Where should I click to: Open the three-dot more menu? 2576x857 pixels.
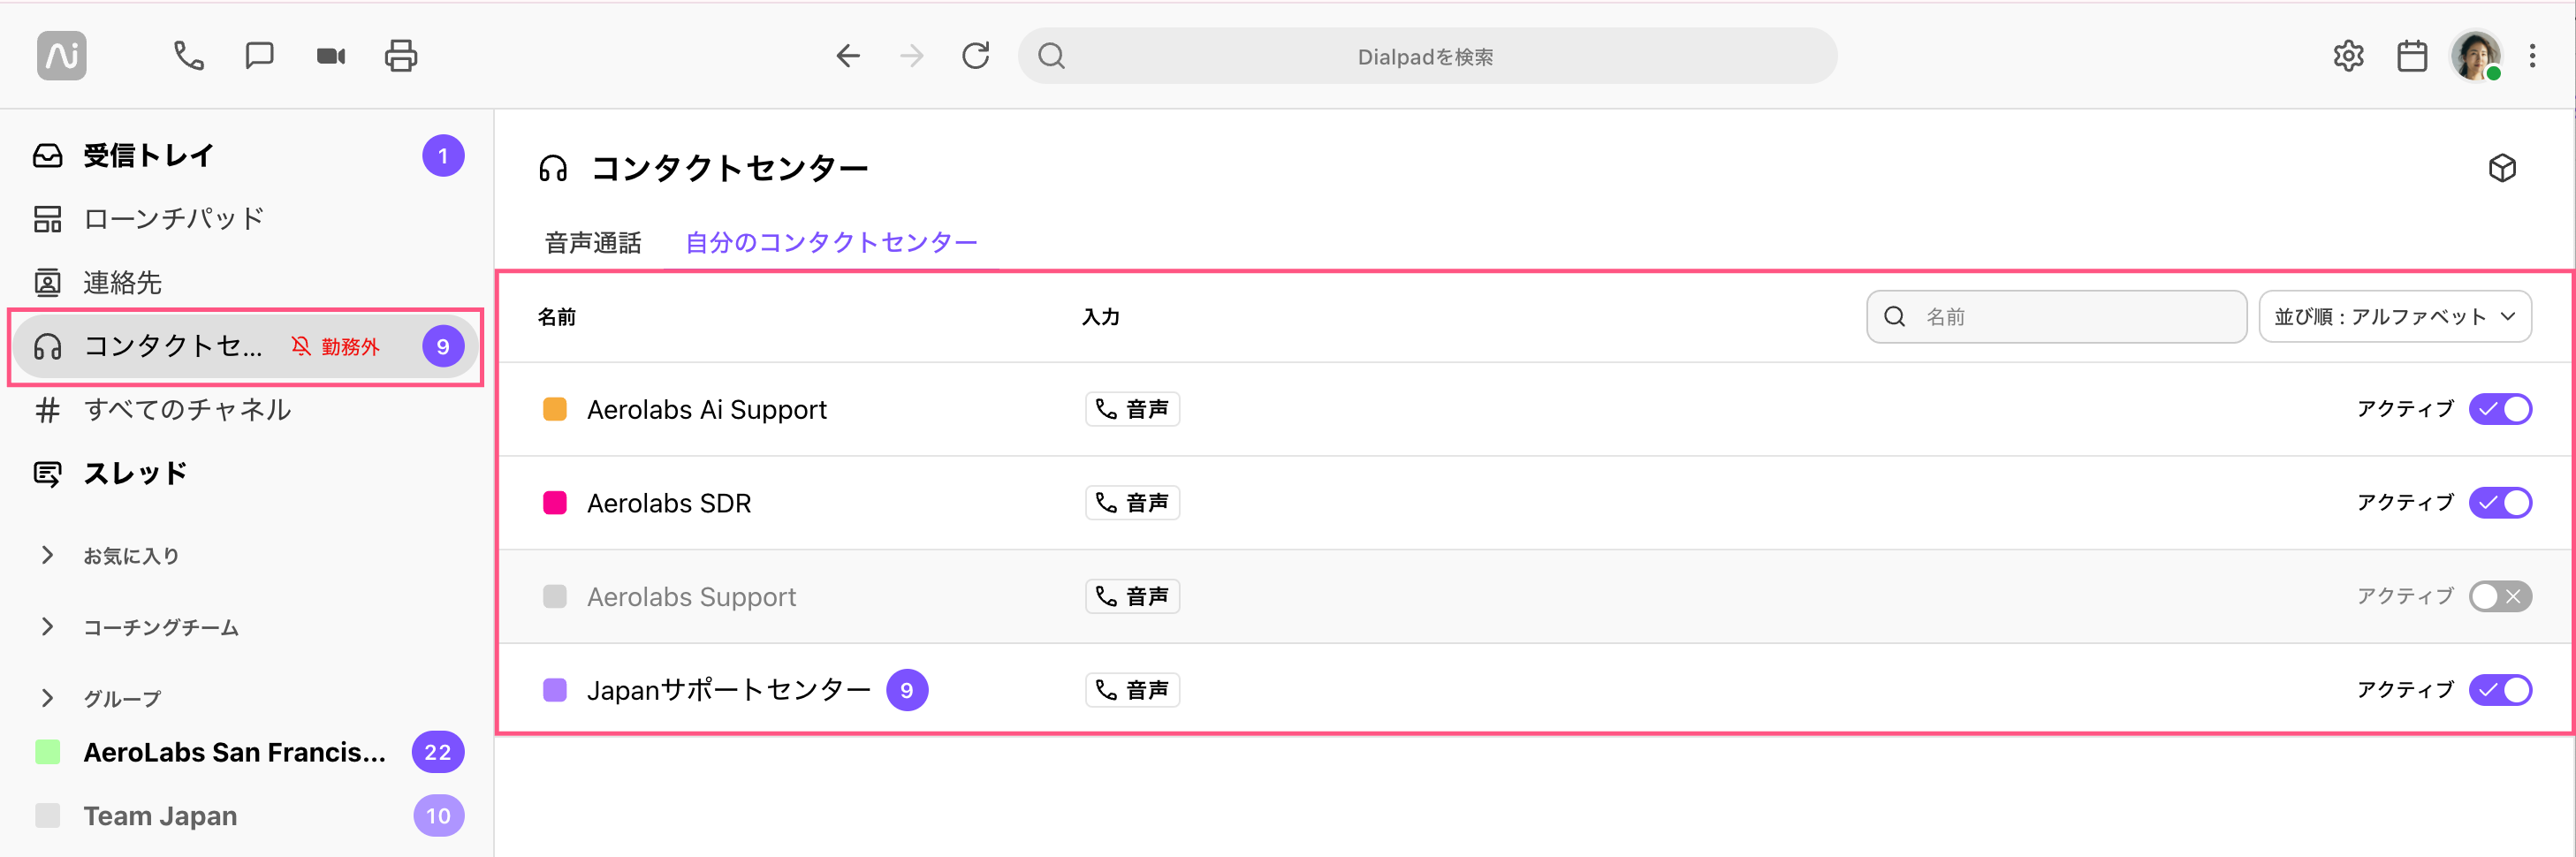point(2532,56)
